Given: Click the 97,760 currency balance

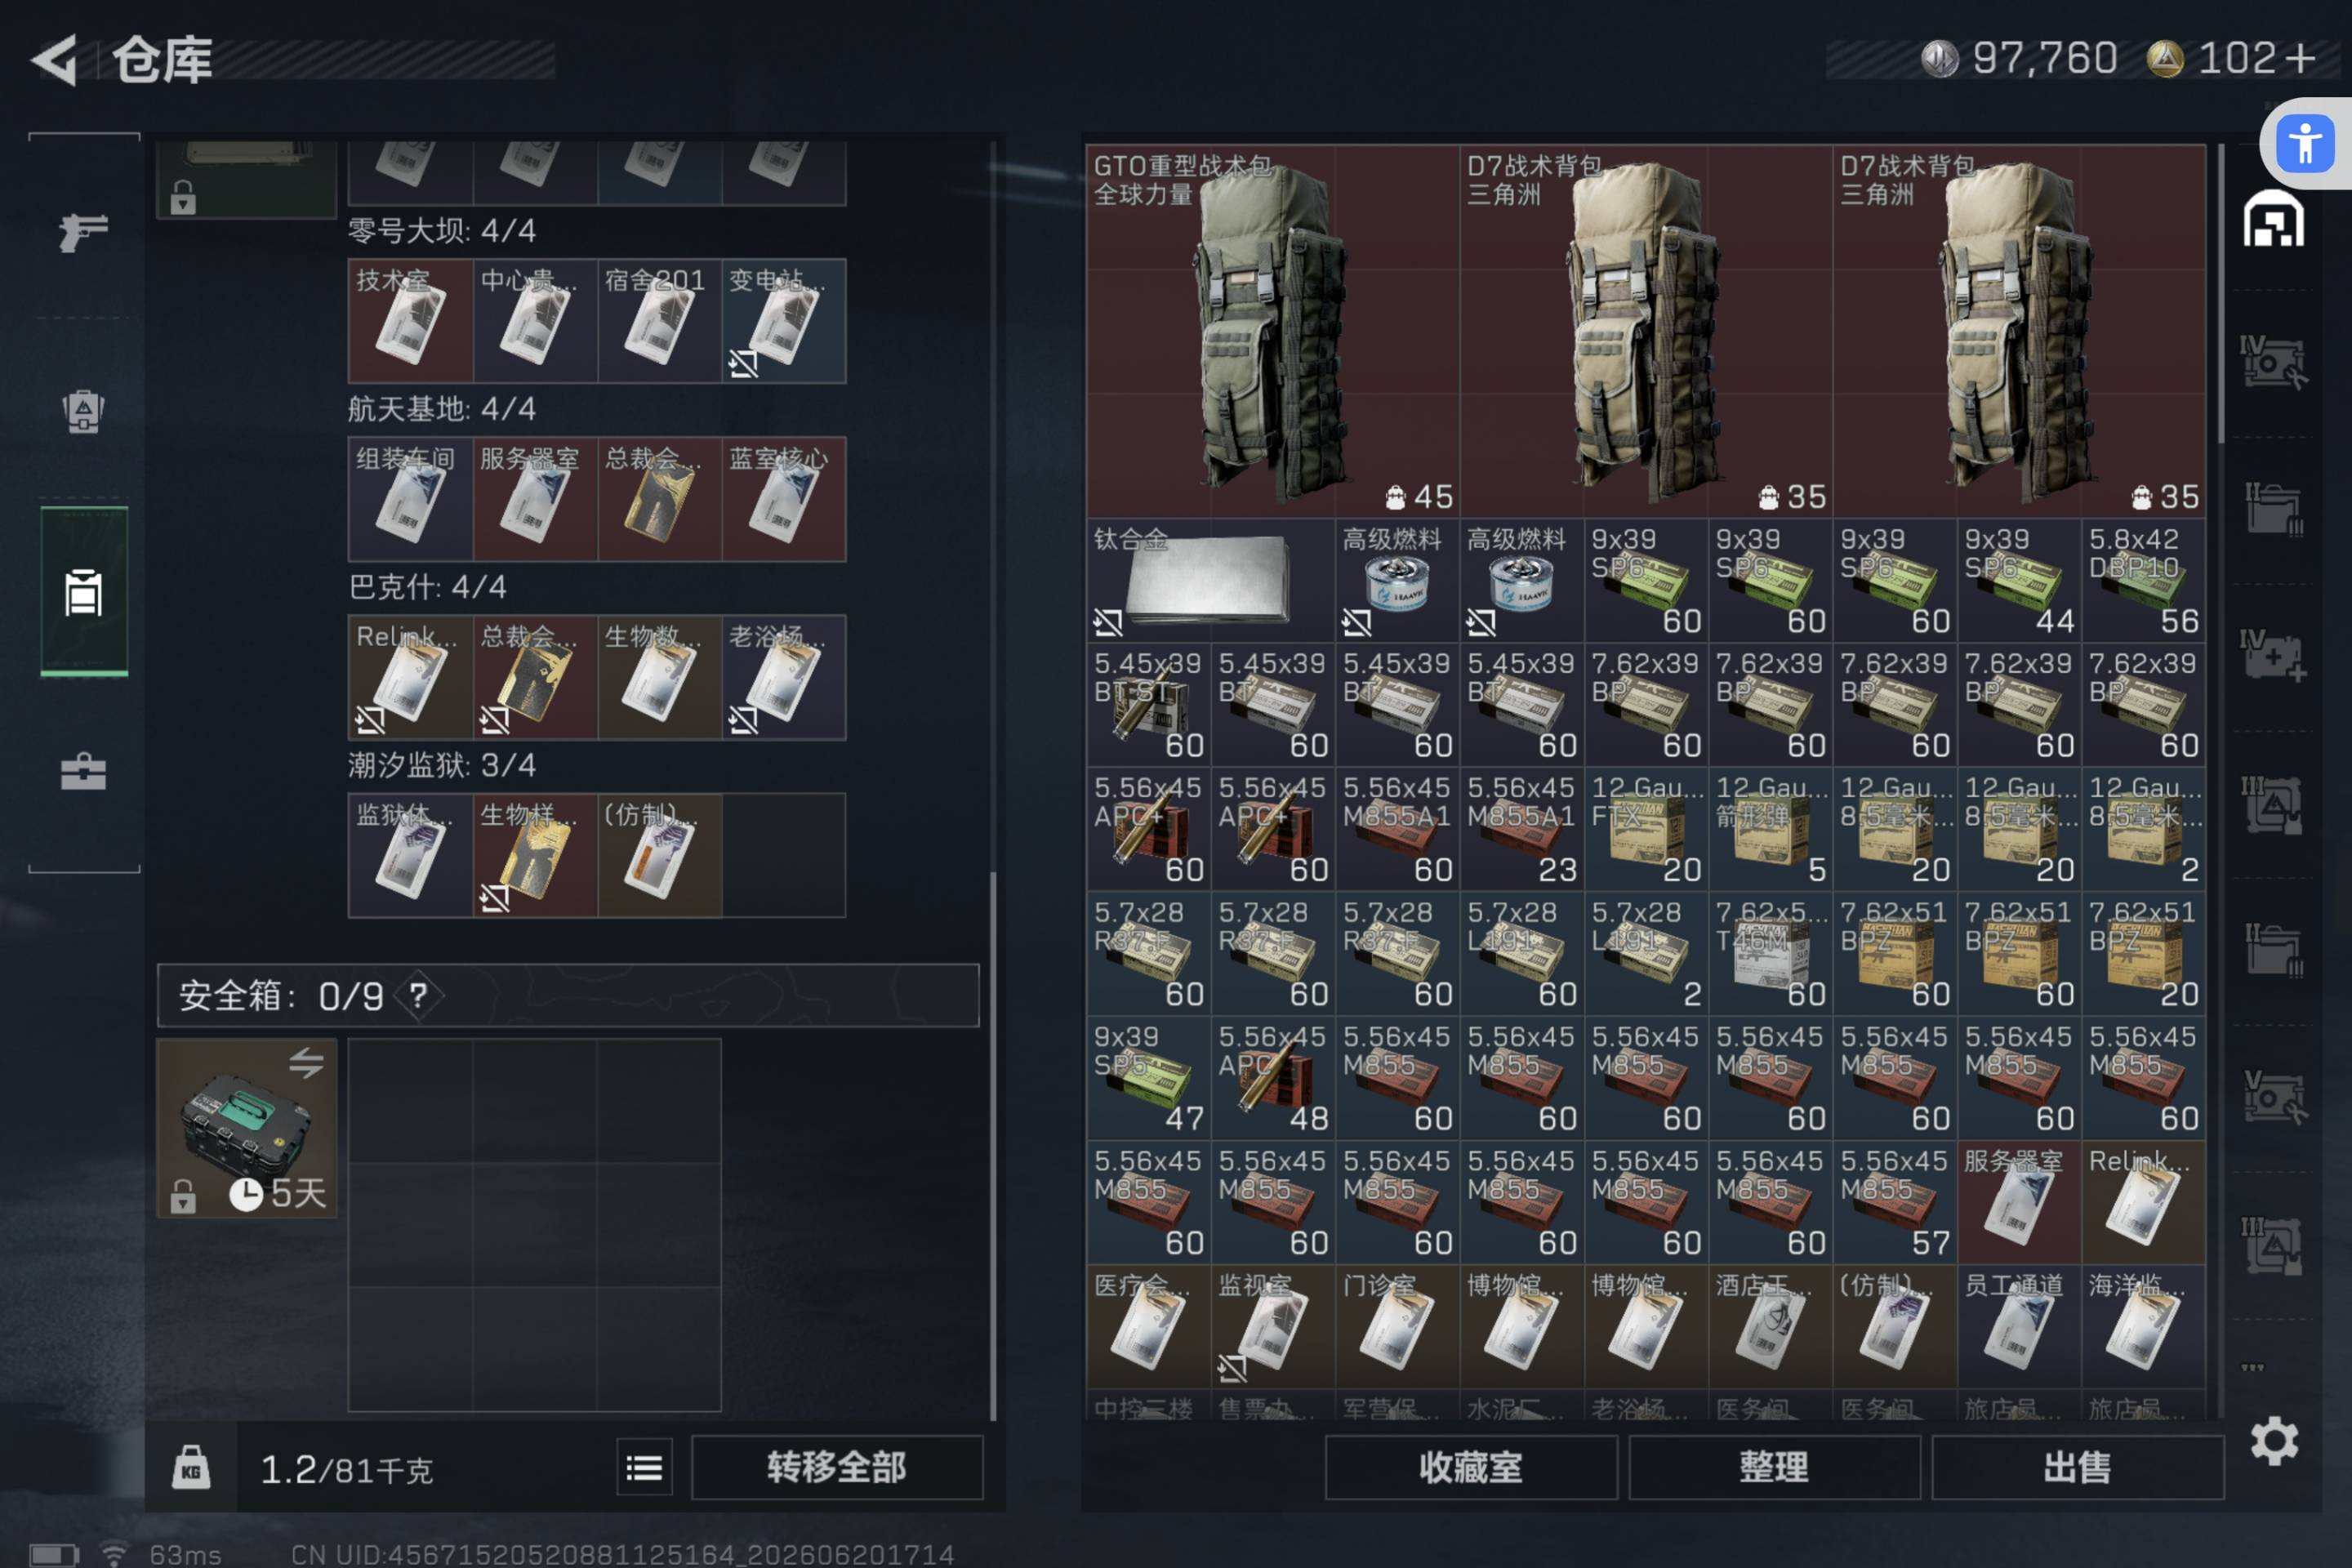Looking at the screenshot, I should [x=2044, y=58].
